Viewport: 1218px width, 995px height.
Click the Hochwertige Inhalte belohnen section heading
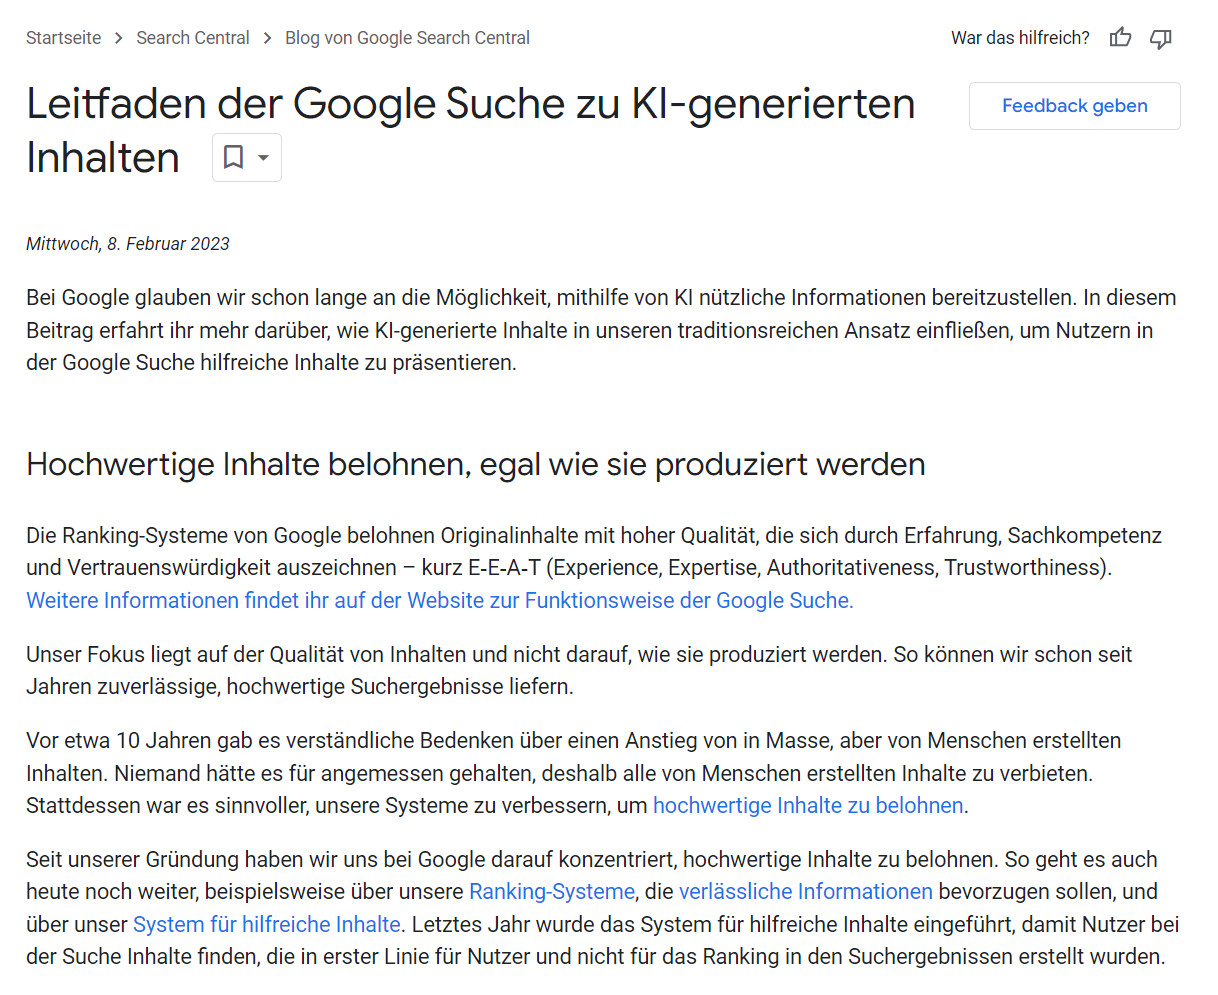[x=475, y=464]
